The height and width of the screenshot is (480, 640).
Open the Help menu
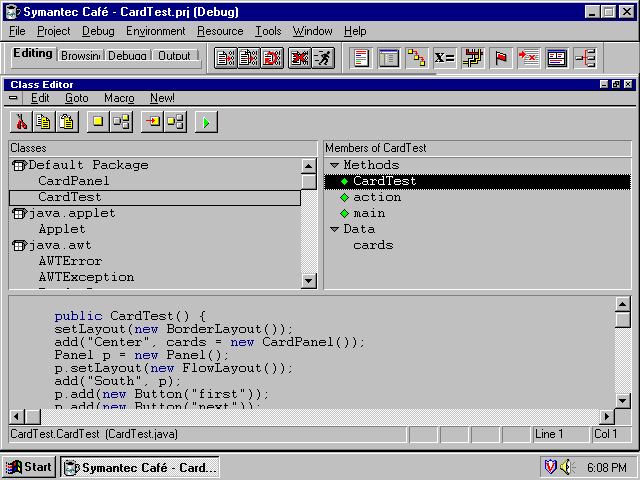click(355, 31)
